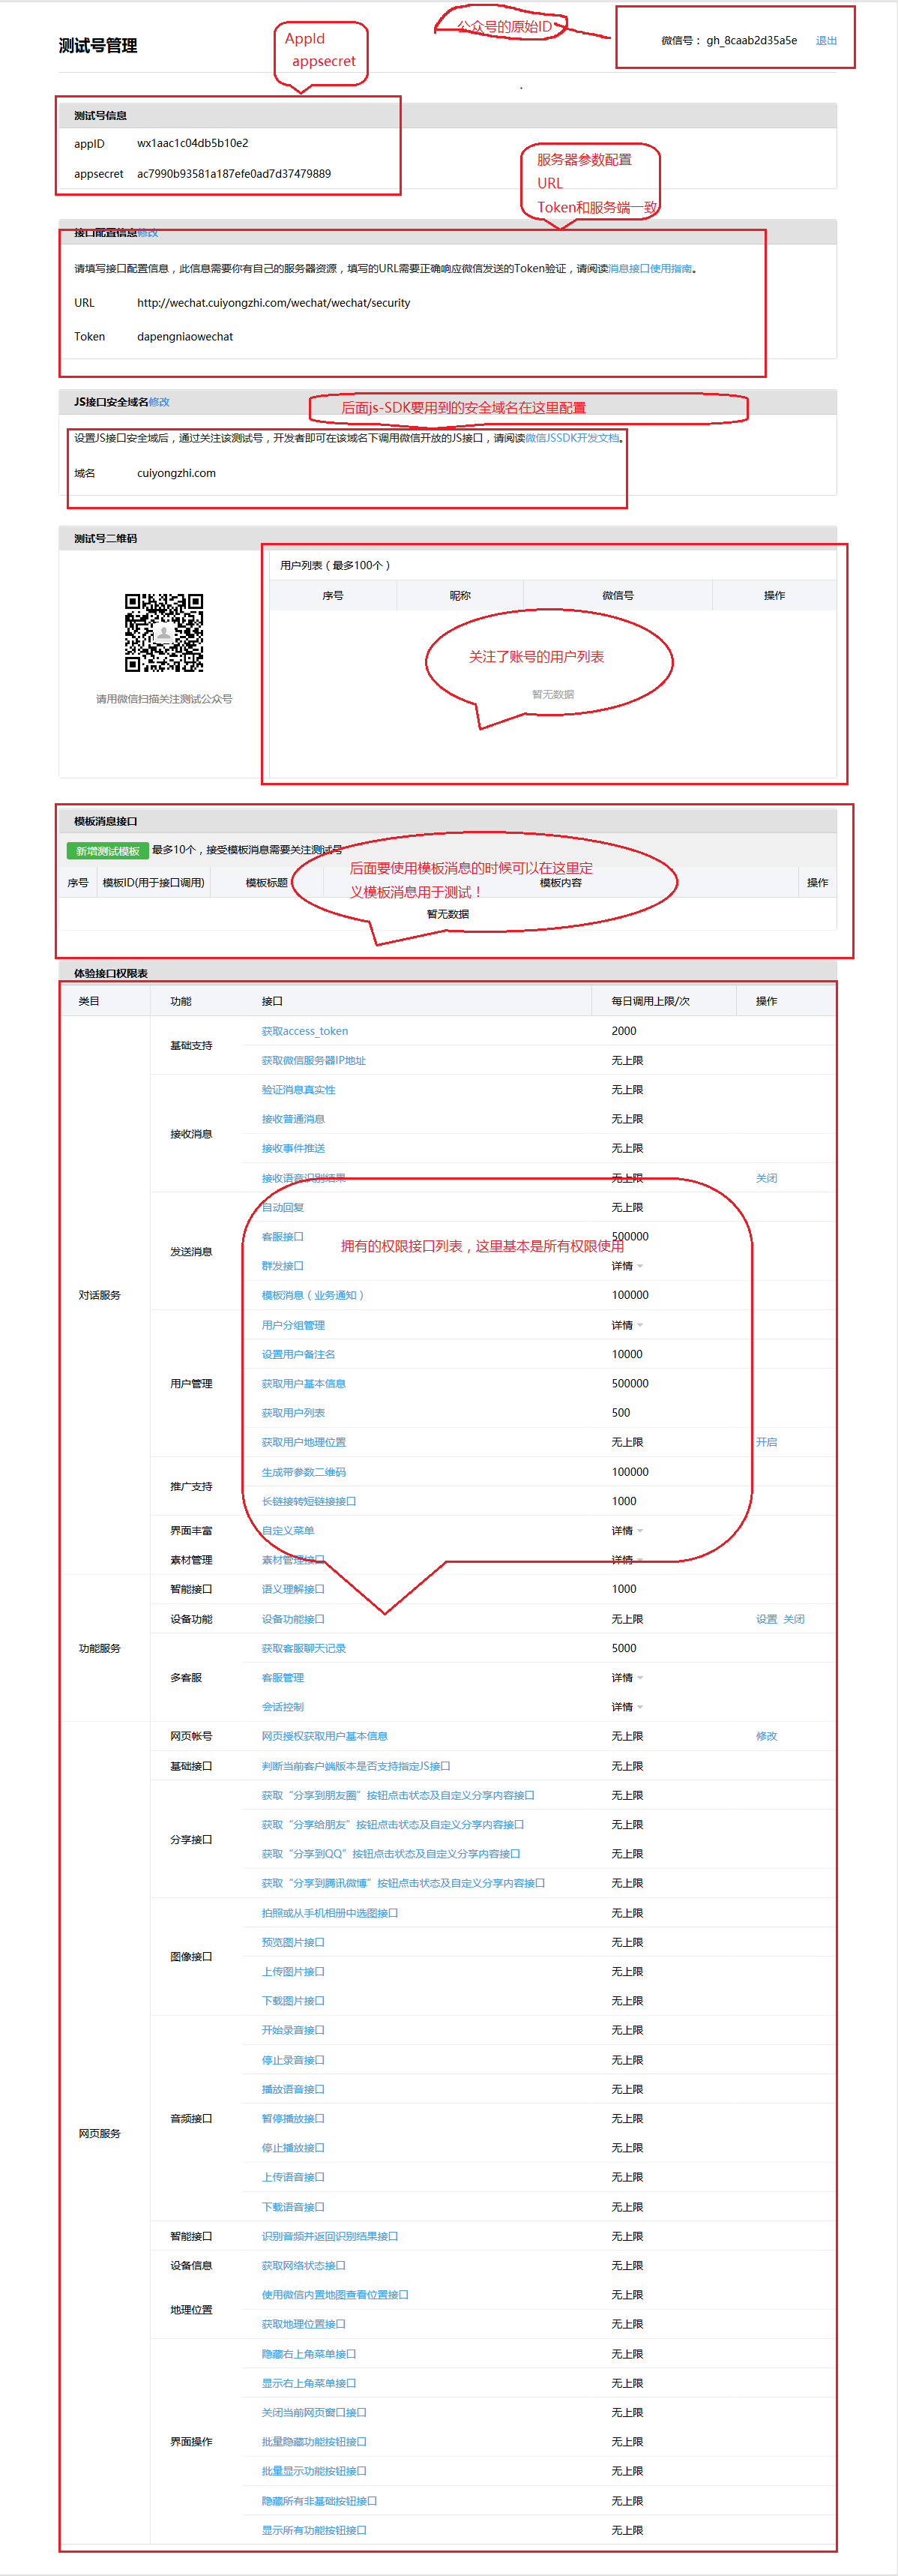Screen dimensions: 898x2576
Task: Turn off 设备功能接口 with its 关闭 link
Action: coord(794,1619)
